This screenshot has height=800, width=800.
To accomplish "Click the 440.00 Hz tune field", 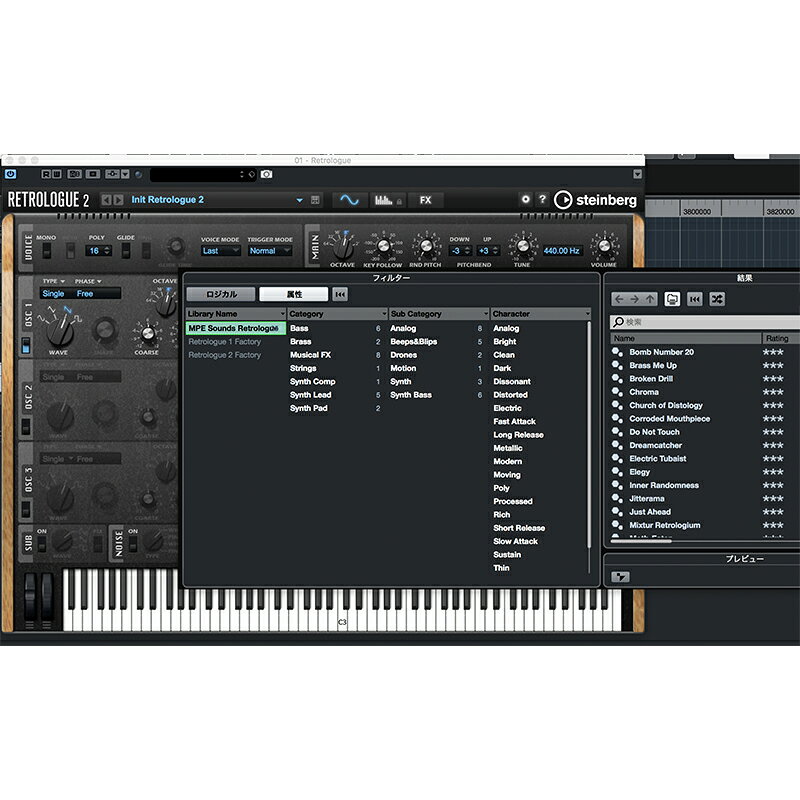I will 561,251.
